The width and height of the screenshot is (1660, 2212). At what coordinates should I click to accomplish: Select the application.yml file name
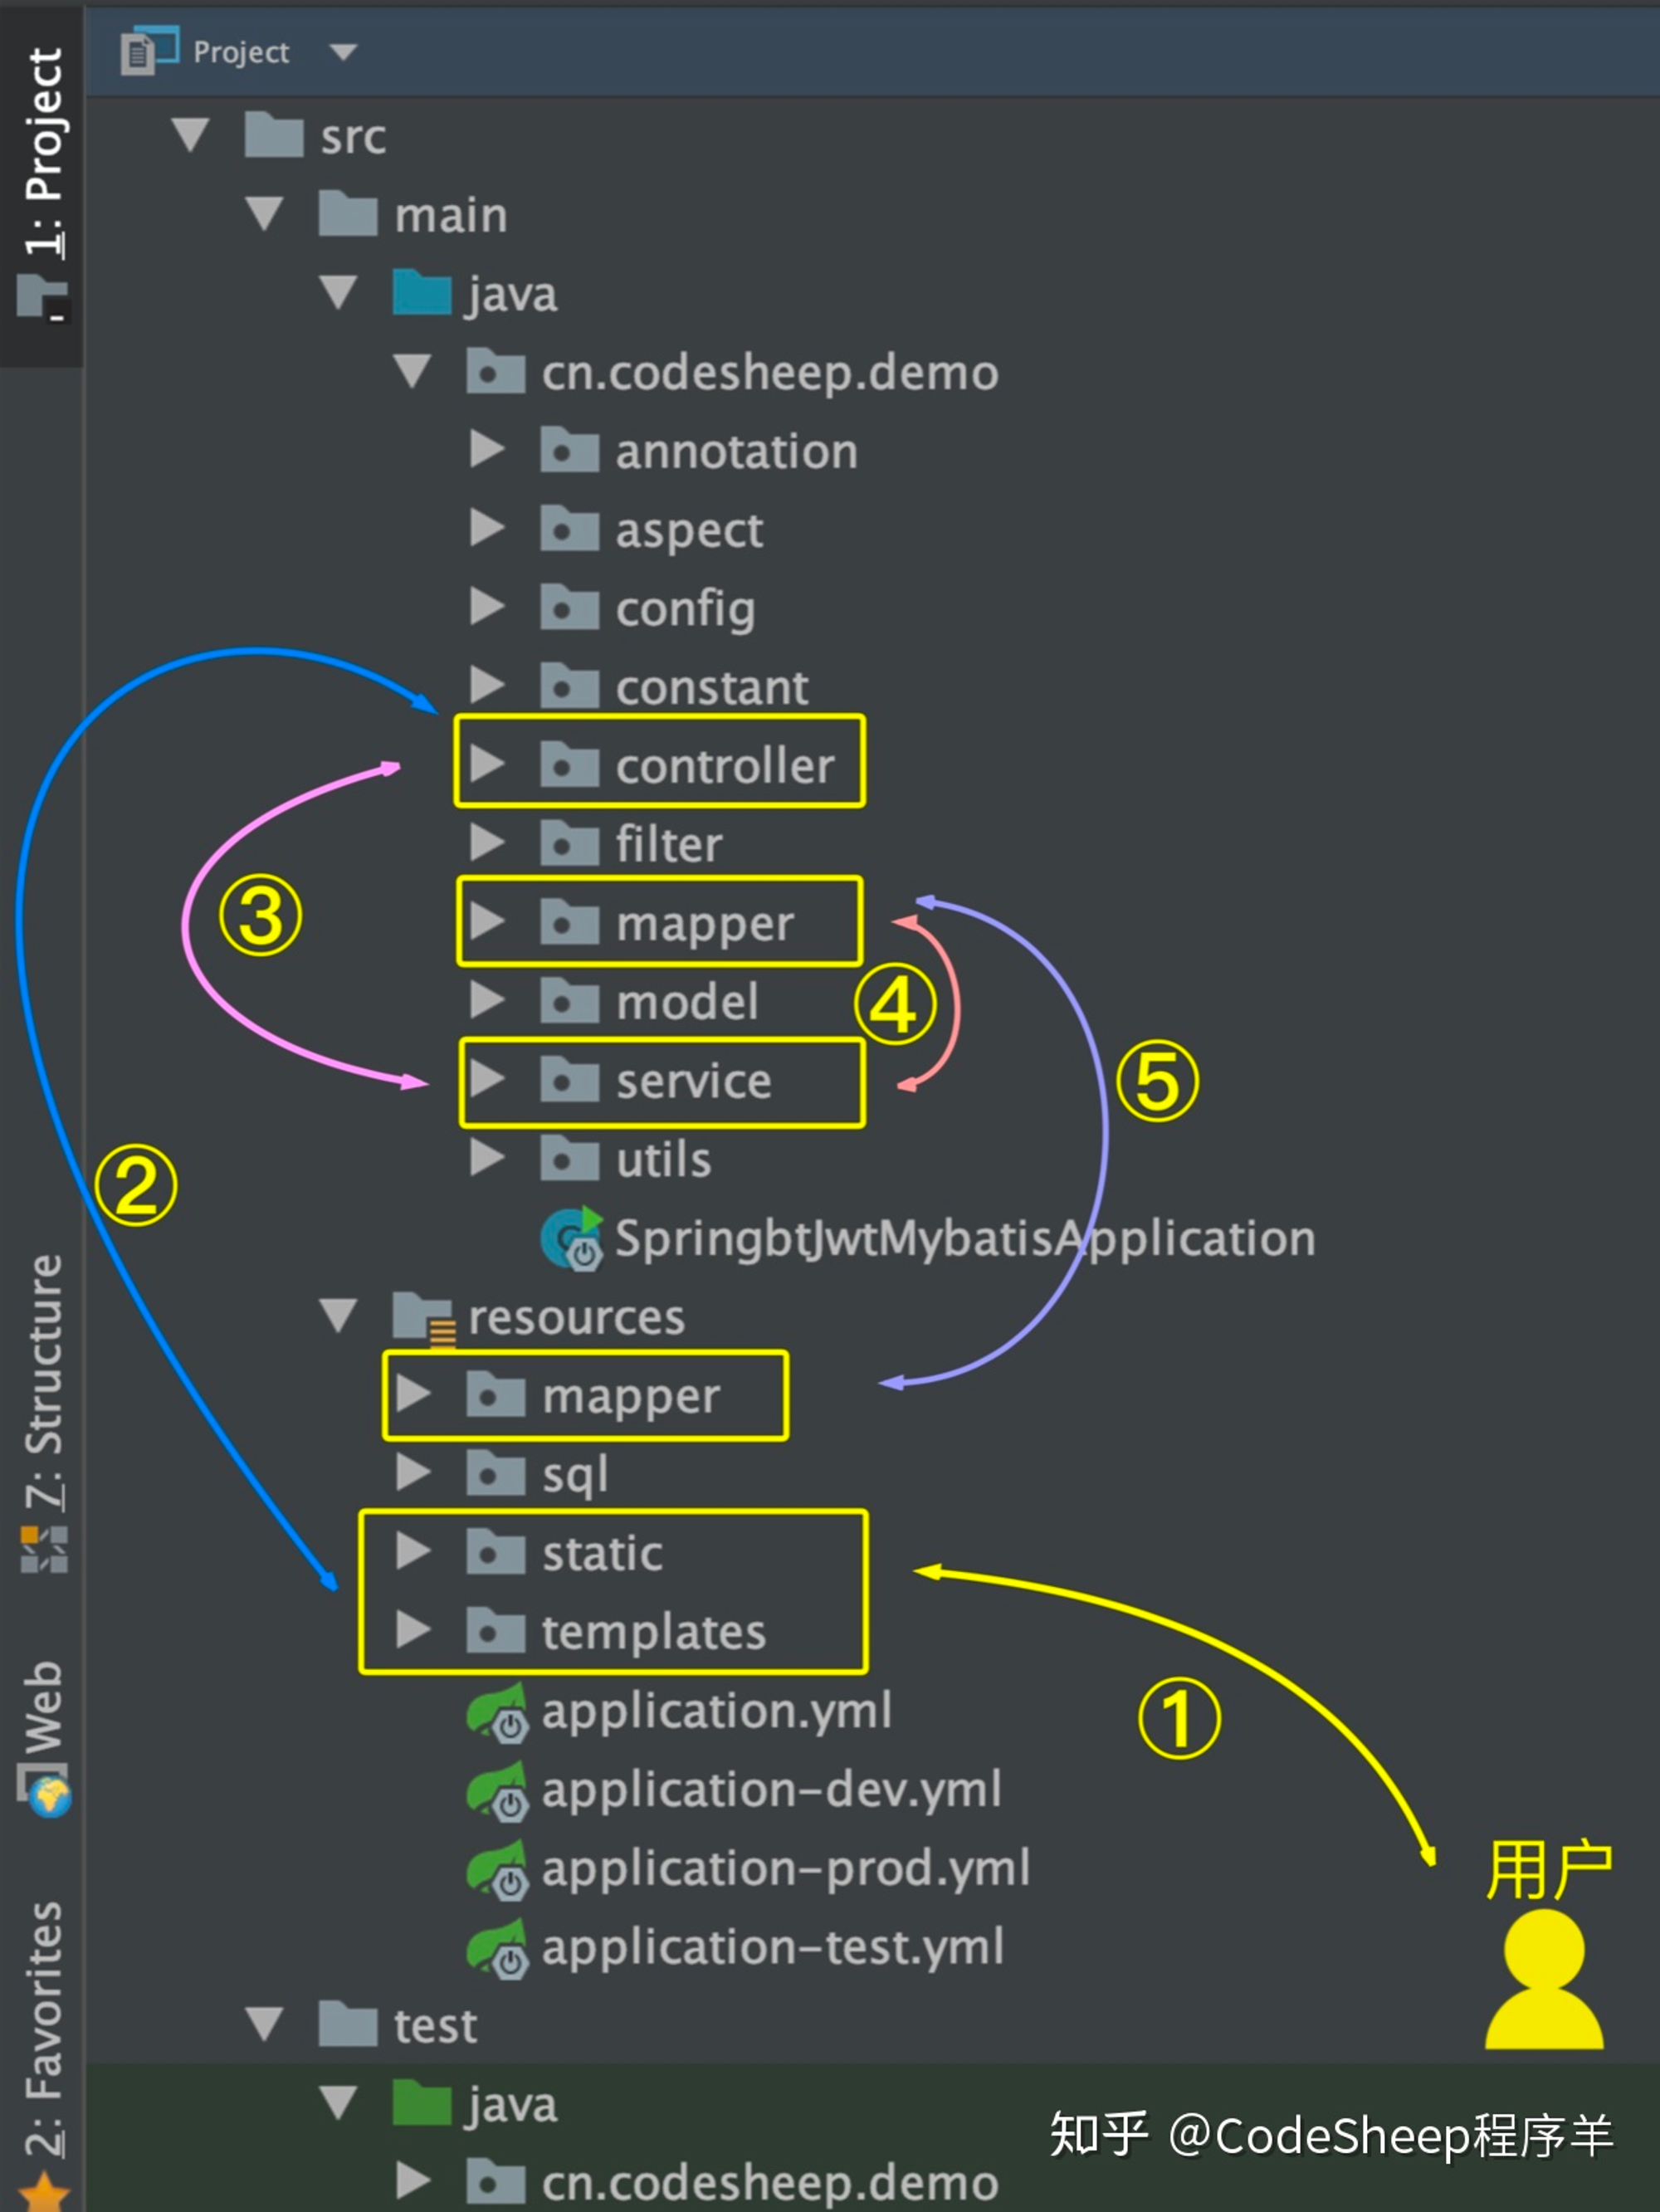717,1712
